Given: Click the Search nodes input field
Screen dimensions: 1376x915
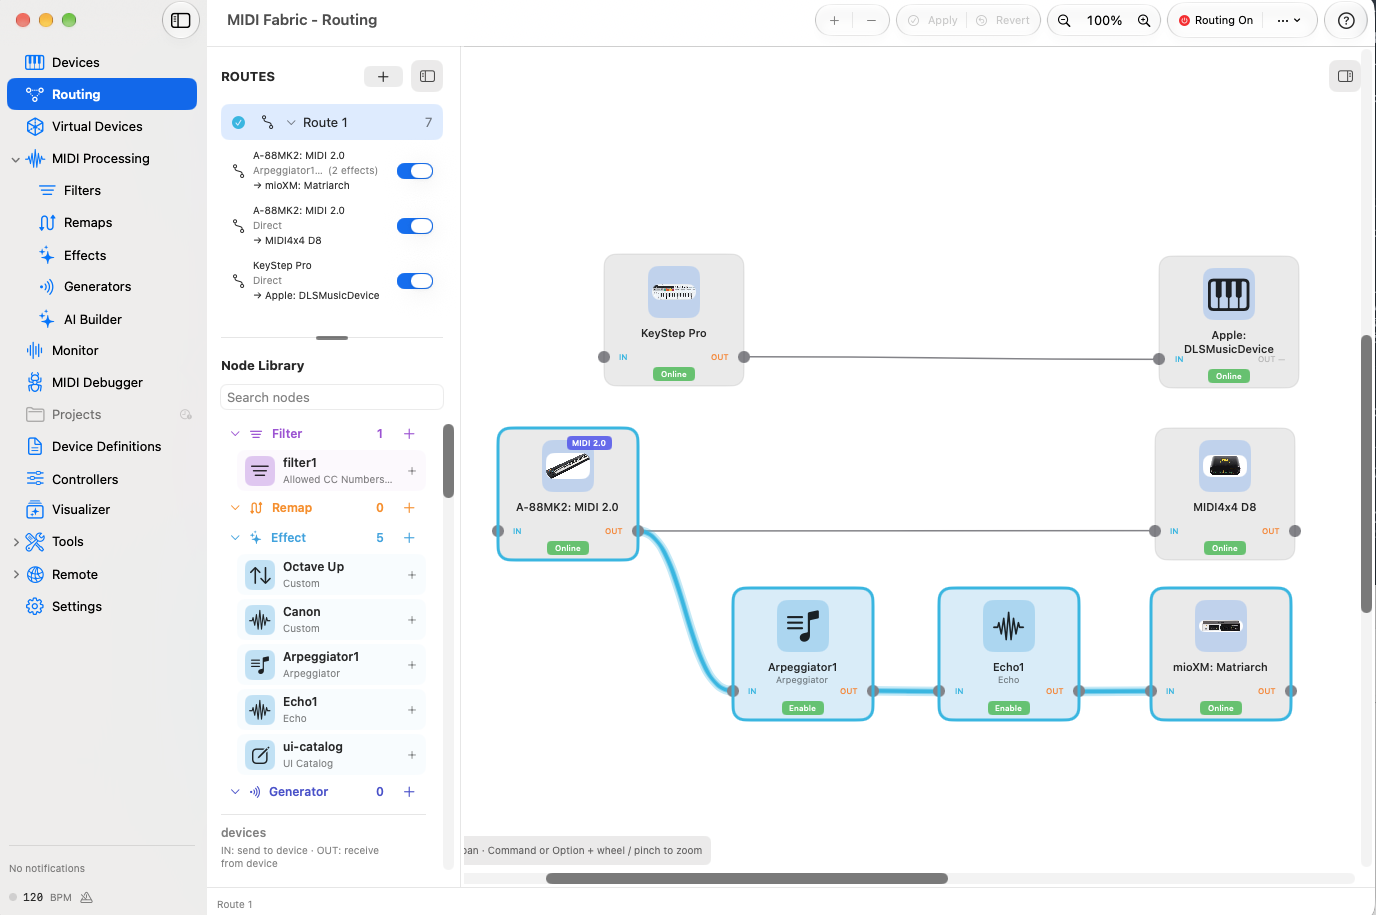Looking at the screenshot, I should point(331,397).
